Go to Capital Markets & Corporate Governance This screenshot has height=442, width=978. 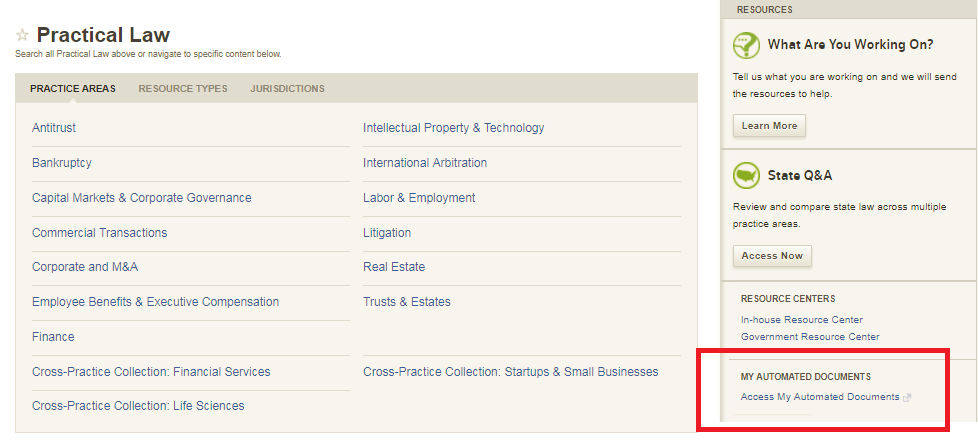click(142, 198)
